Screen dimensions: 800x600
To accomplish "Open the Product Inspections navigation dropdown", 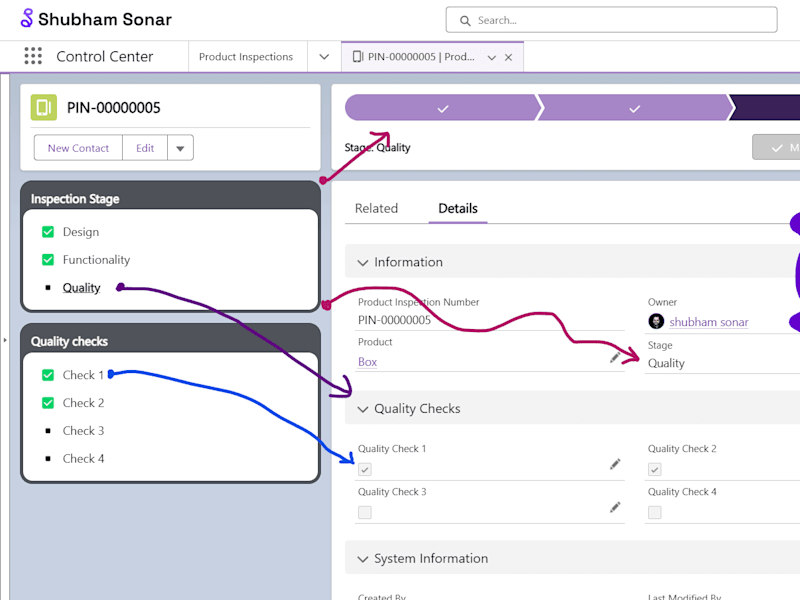I will point(324,57).
